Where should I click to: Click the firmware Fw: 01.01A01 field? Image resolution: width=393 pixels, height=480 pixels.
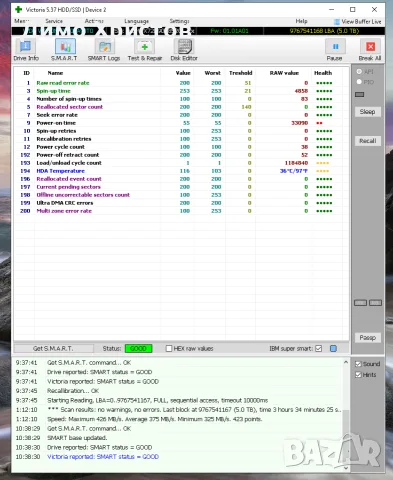pyautogui.click(x=230, y=31)
